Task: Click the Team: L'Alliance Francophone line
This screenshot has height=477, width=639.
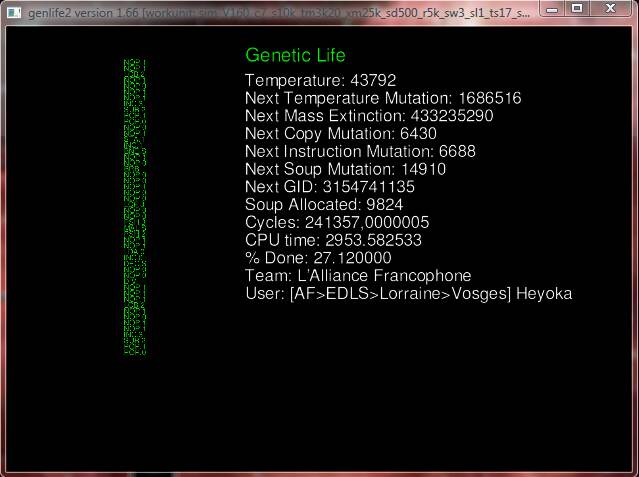Action: (x=357, y=275)
